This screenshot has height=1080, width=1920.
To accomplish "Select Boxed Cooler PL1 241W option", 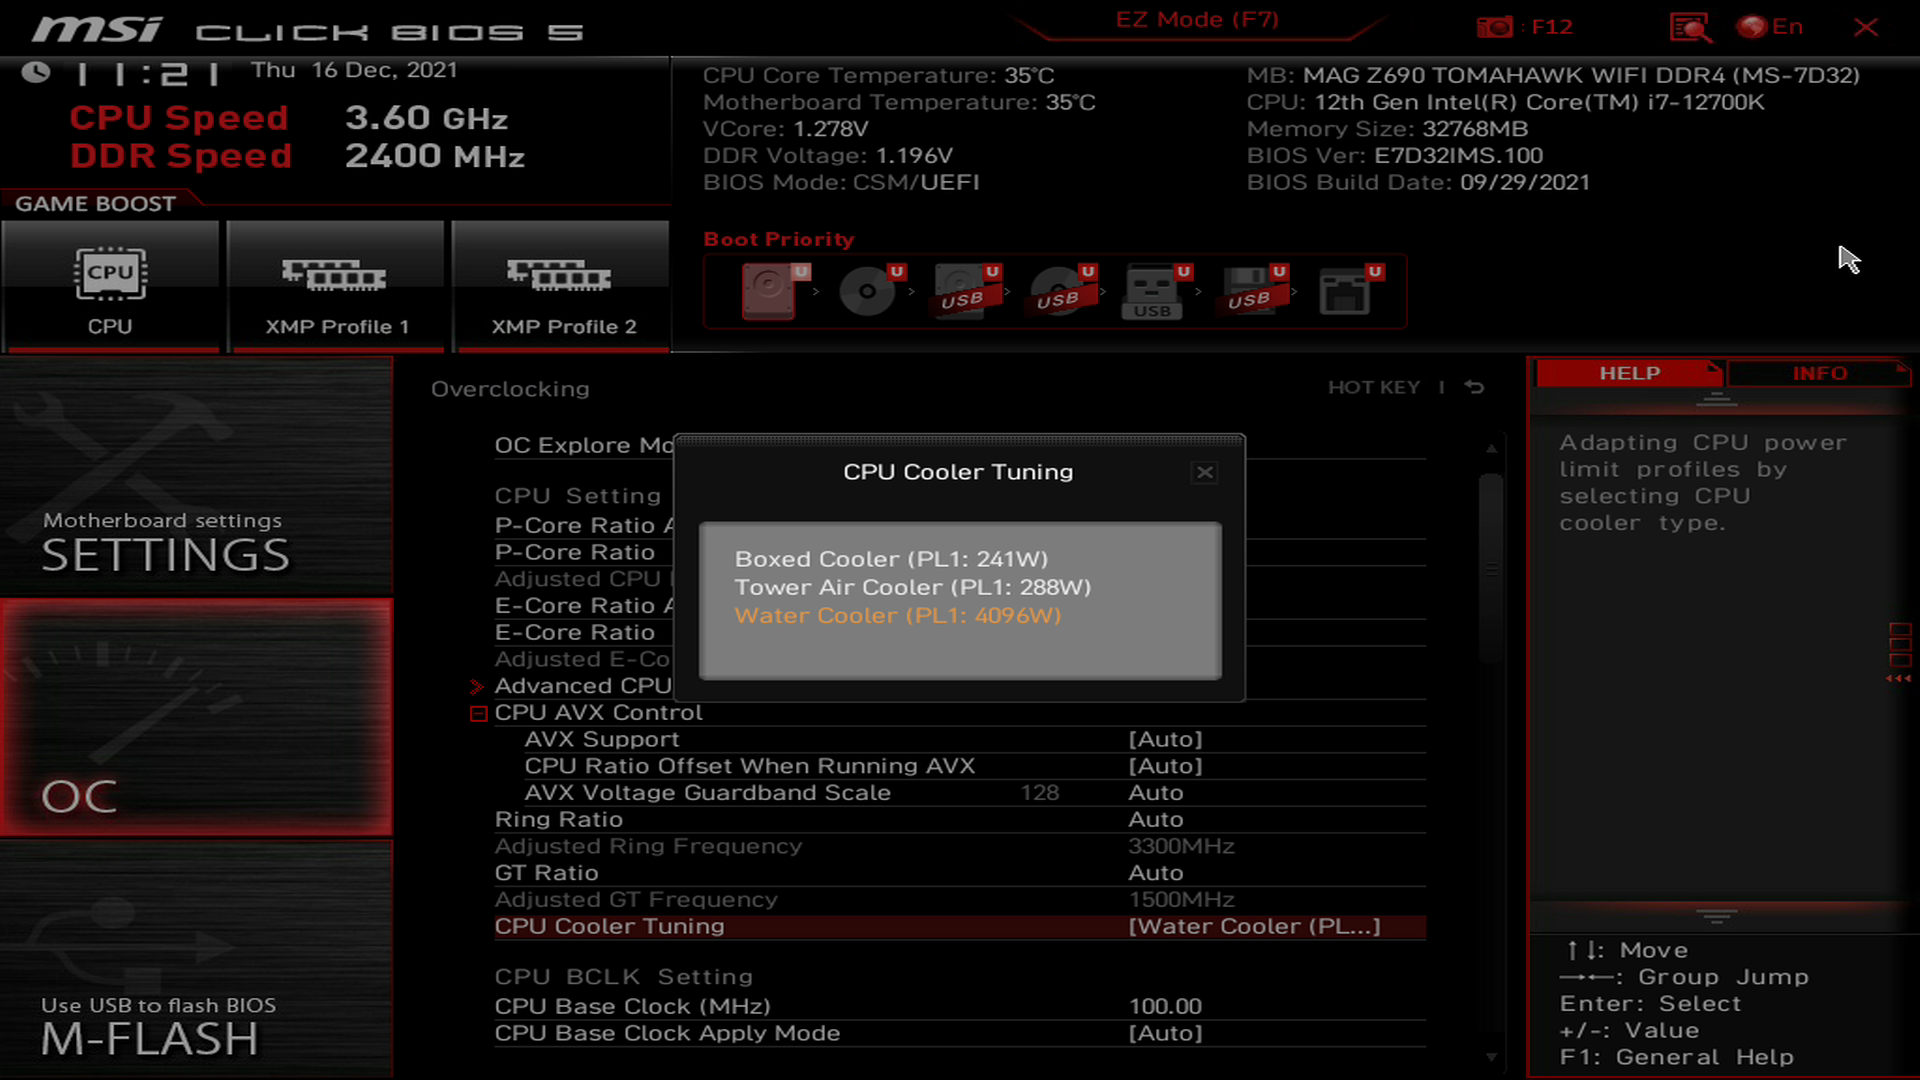I will 890,558.
